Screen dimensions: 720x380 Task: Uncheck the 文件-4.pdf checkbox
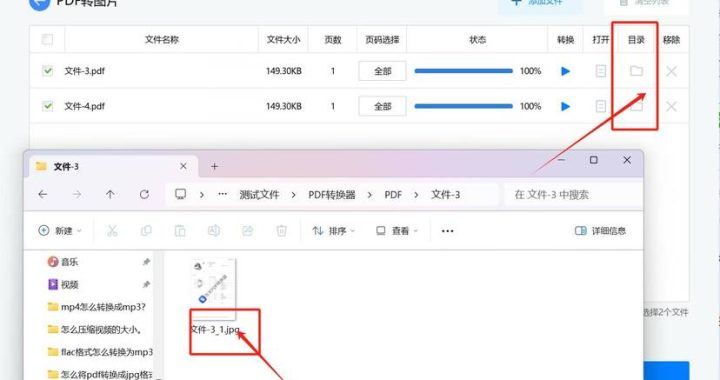coord(47,106)
